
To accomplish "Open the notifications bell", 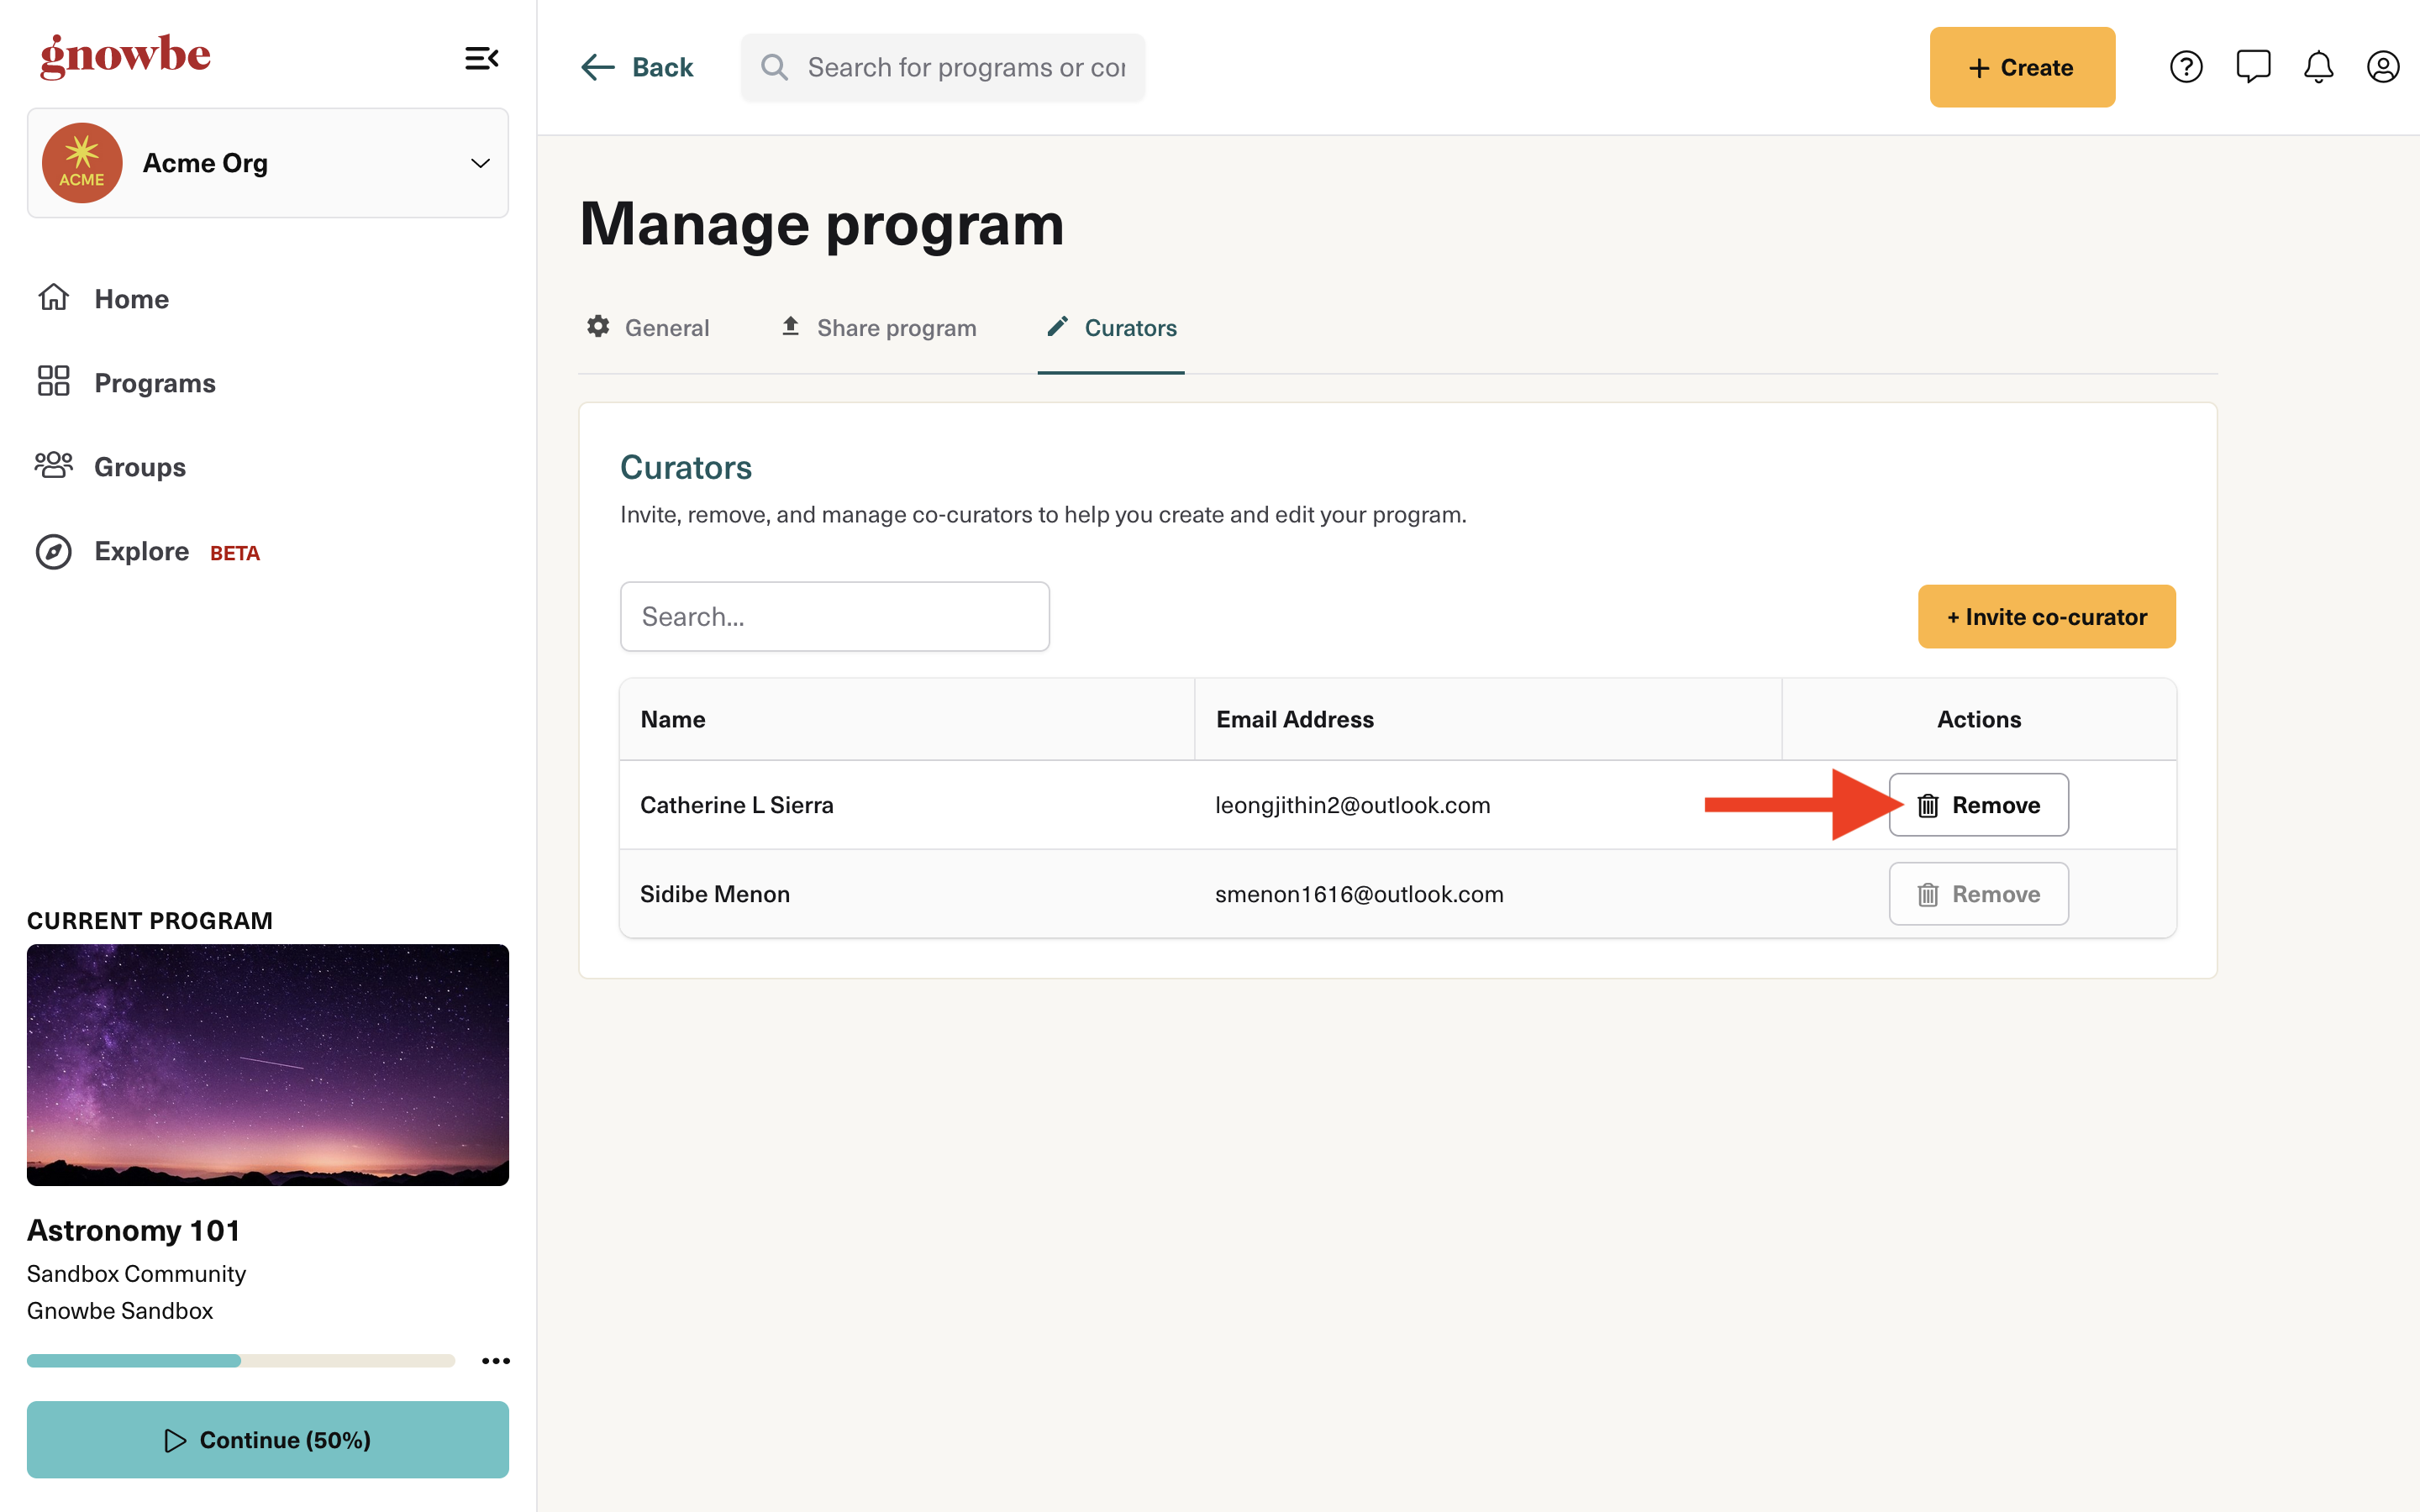I will (x=2318, y=67).
